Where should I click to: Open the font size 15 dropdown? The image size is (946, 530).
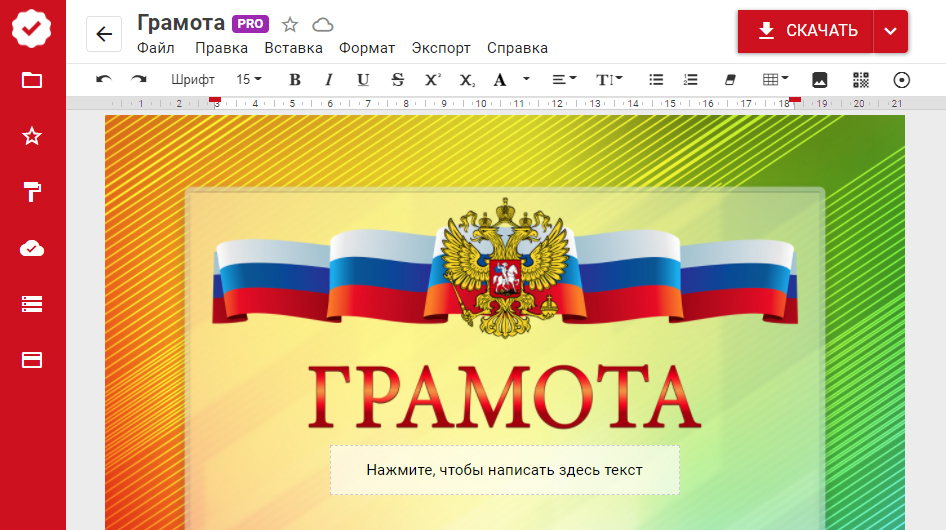248,80
